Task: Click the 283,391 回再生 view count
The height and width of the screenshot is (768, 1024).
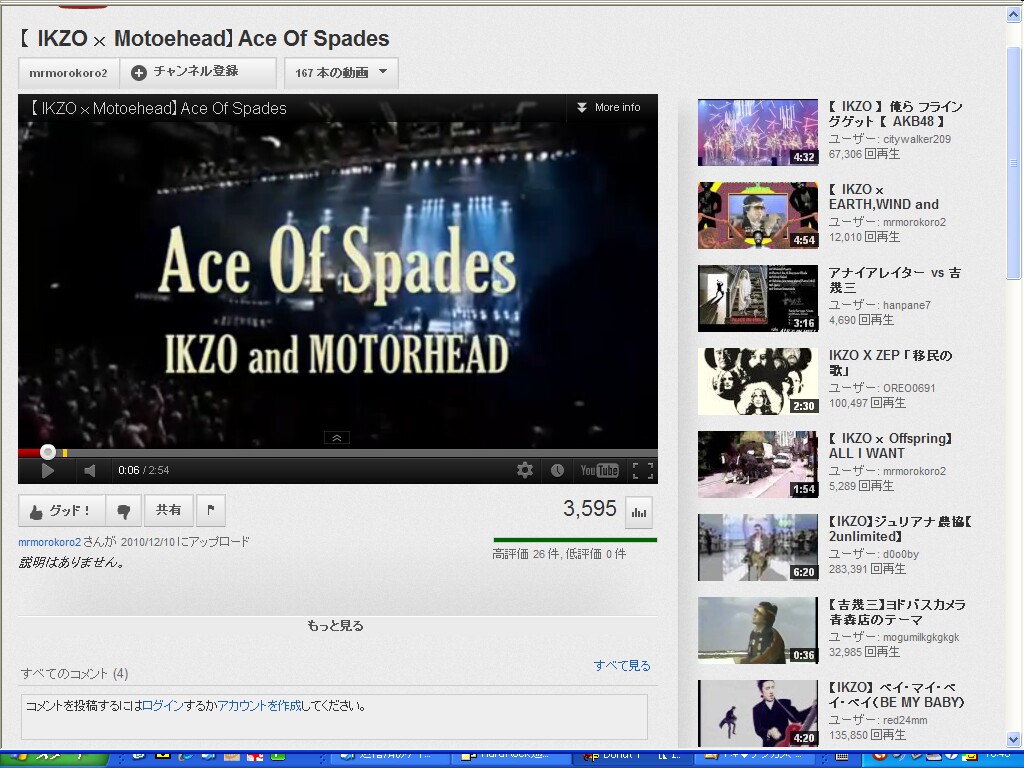Action: [x=867, y=569]
